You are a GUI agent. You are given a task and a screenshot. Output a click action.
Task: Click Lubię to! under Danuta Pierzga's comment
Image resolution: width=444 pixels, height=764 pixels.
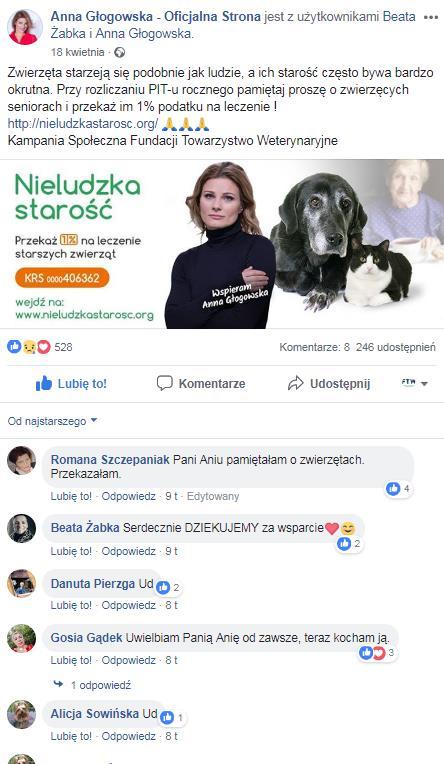[x=71, y=605]
